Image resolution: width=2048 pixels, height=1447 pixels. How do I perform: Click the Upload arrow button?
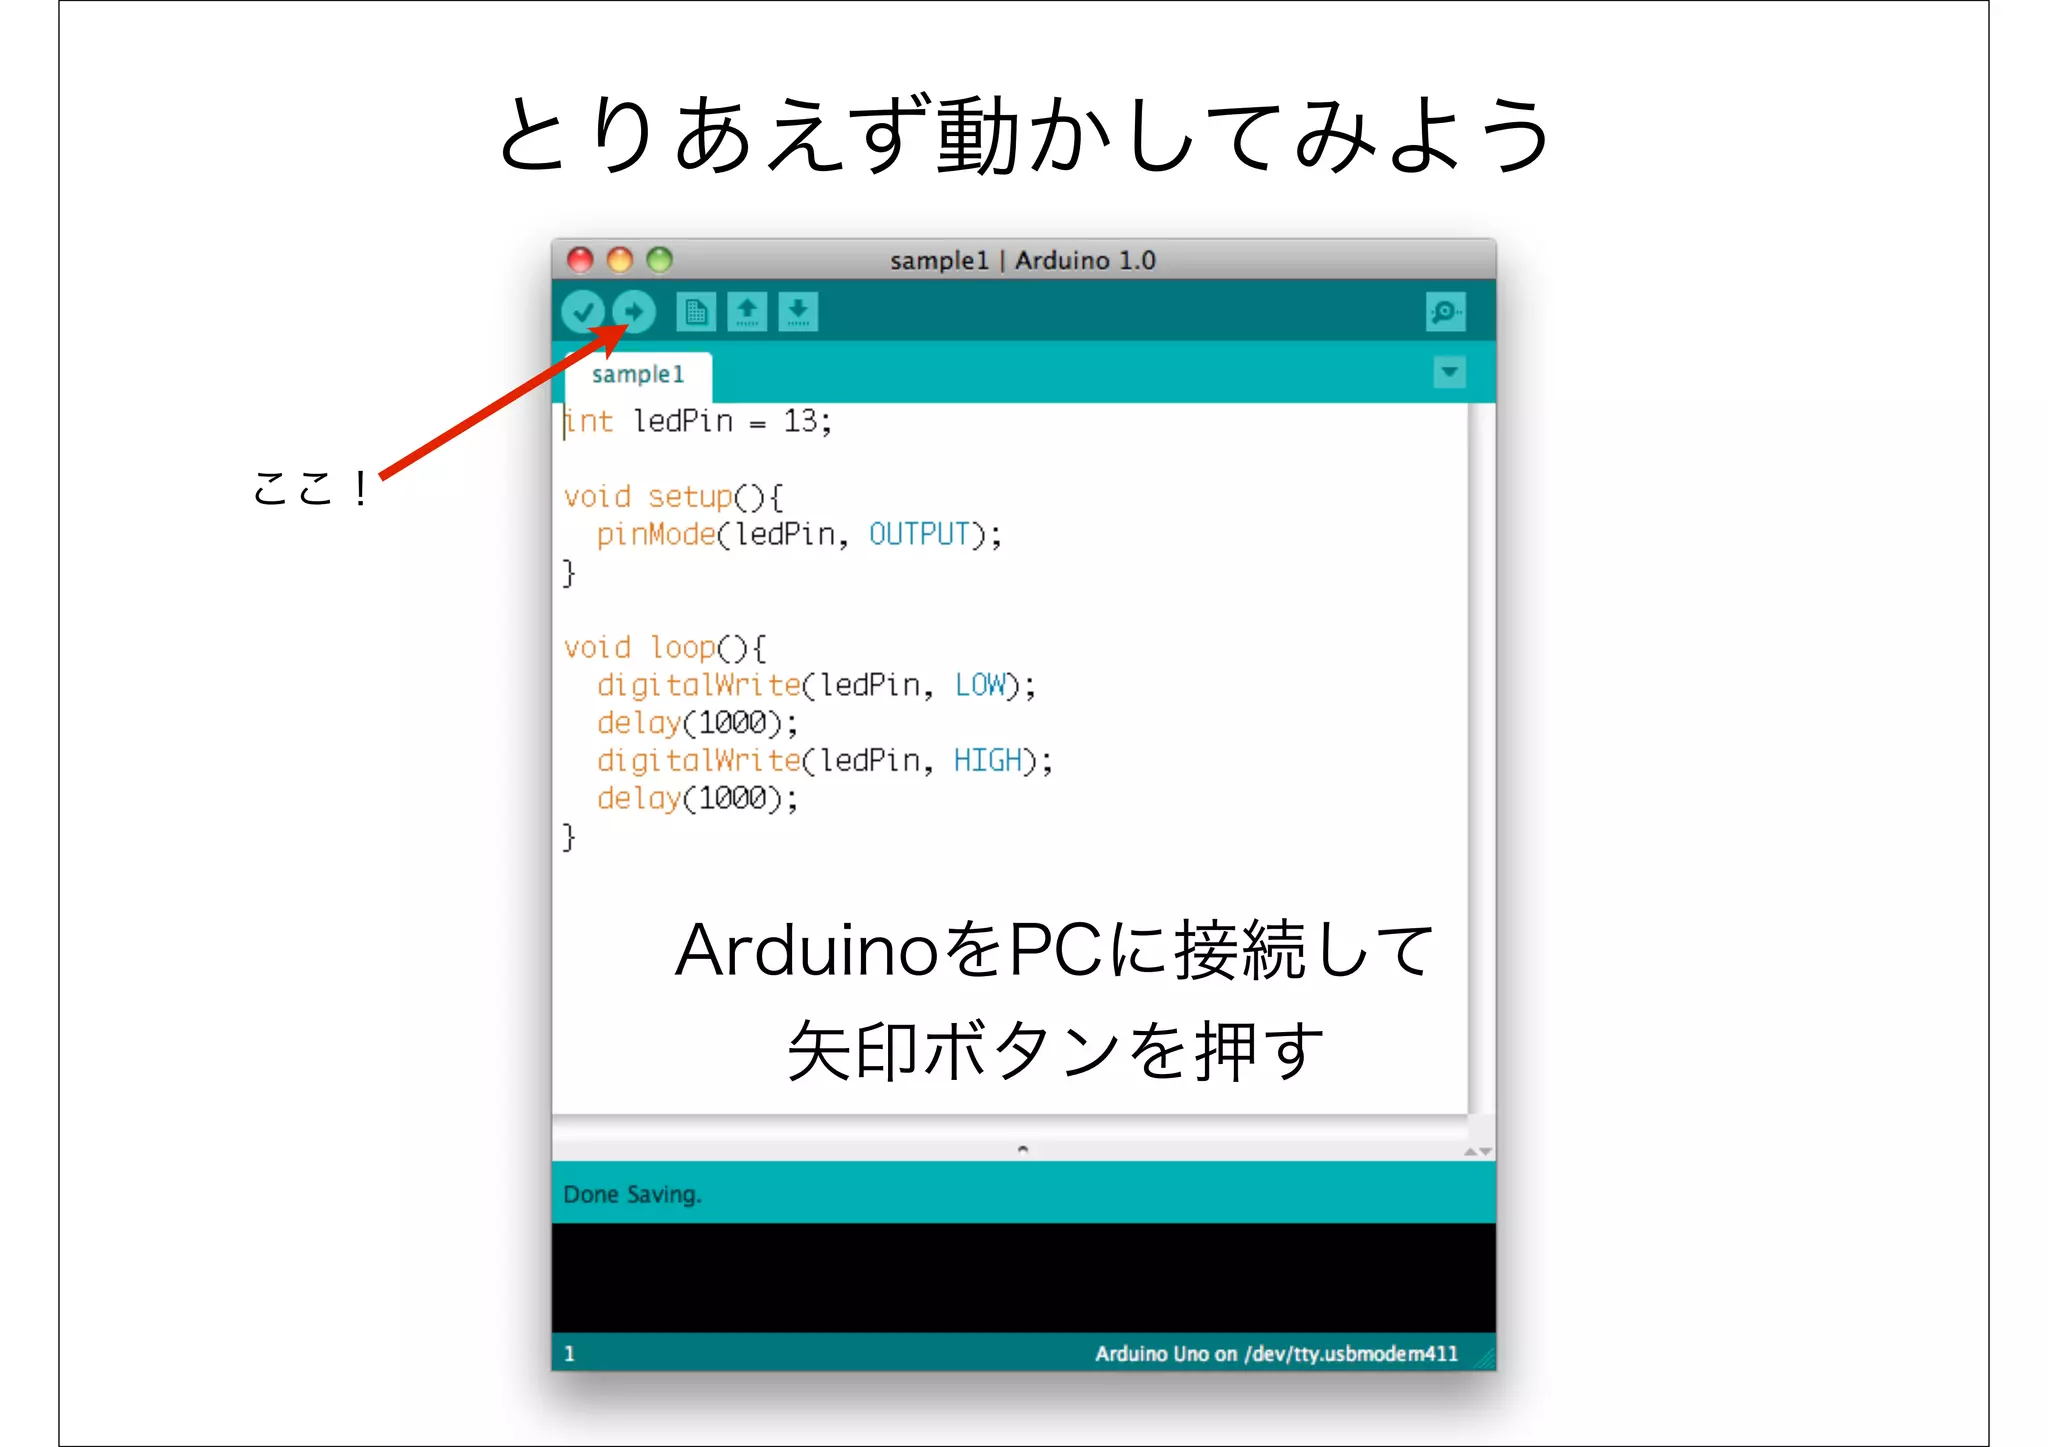pos(634,312)
